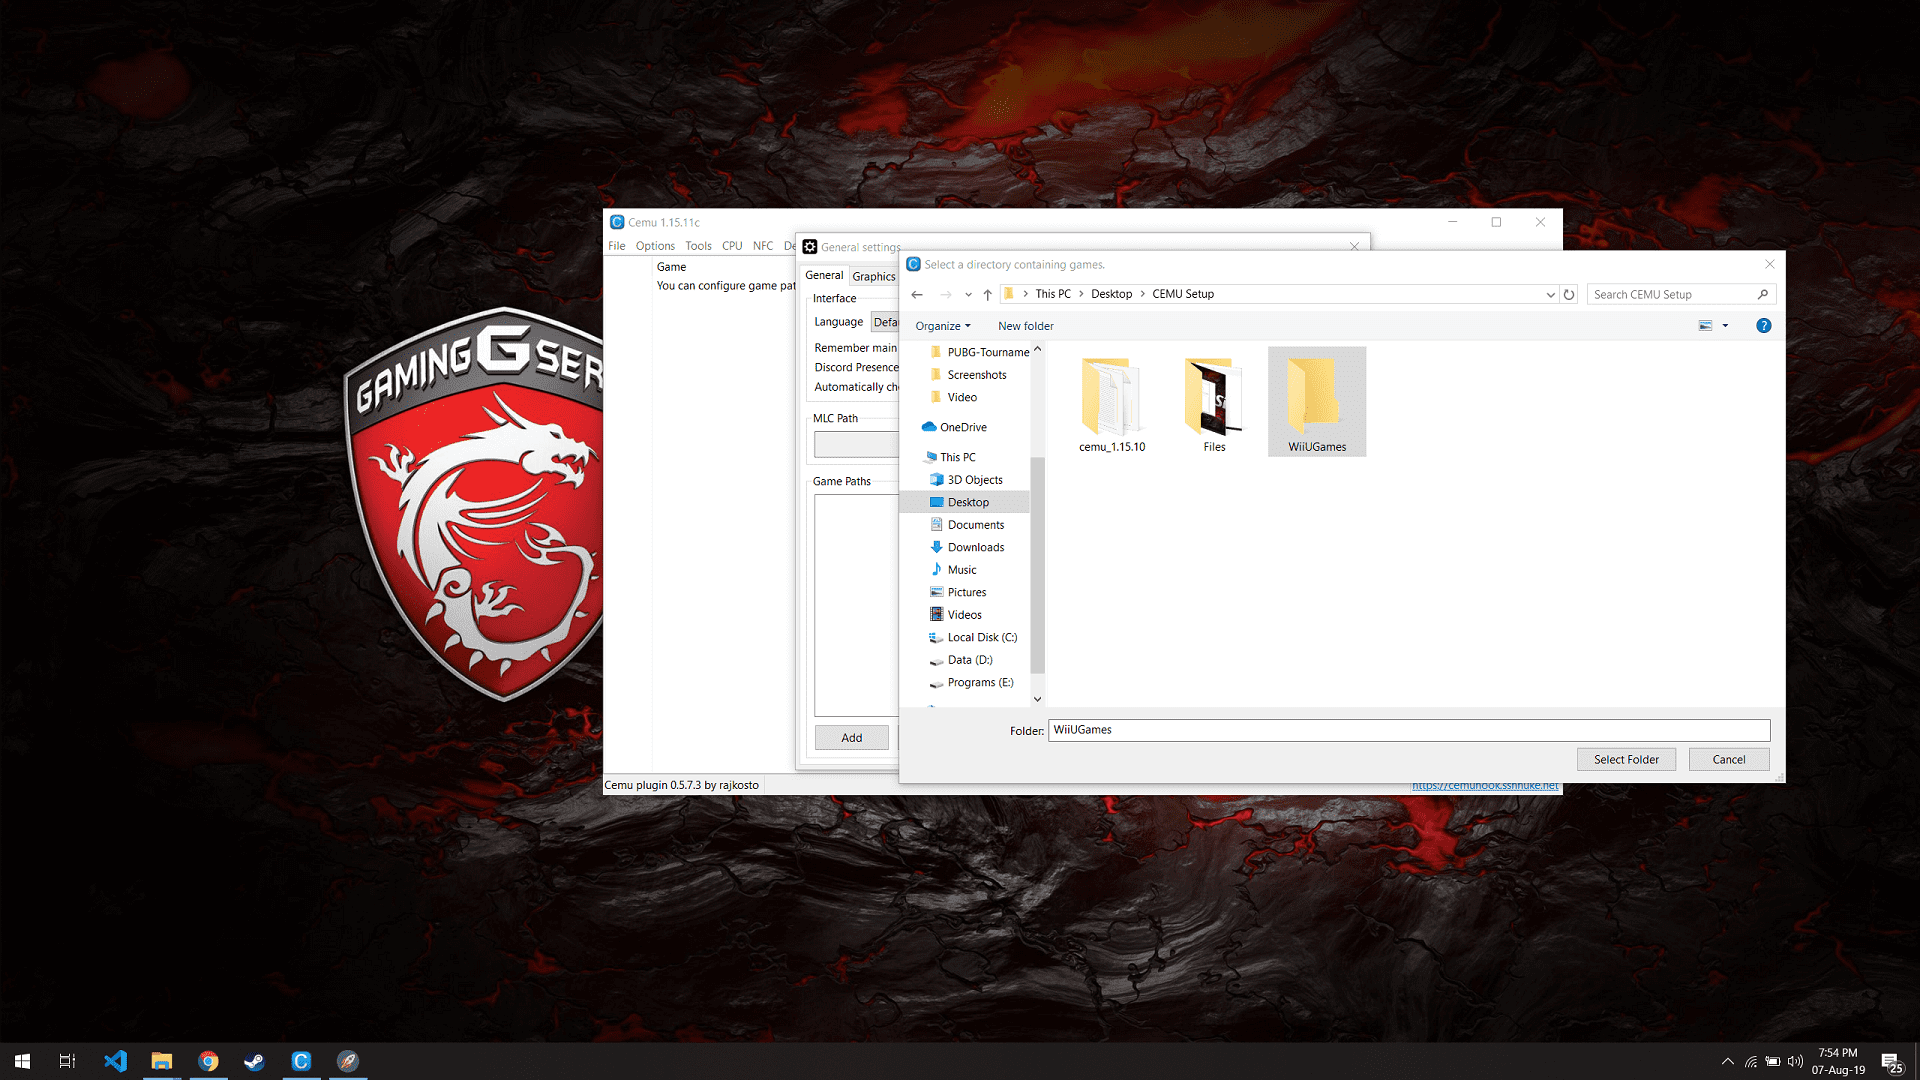This screenshot has width=1920, height=1080.
Task: Open the Options menu in Cemu
Action: click(x=654, y=246)
